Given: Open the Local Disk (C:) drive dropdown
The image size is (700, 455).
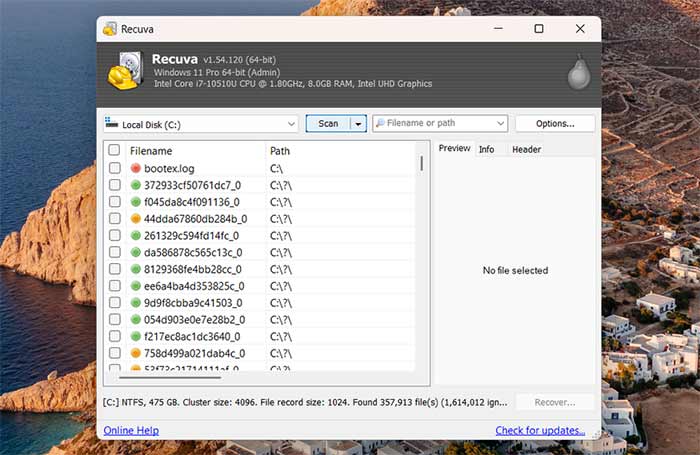Looking at the screenshot, I should pos(291,124).
